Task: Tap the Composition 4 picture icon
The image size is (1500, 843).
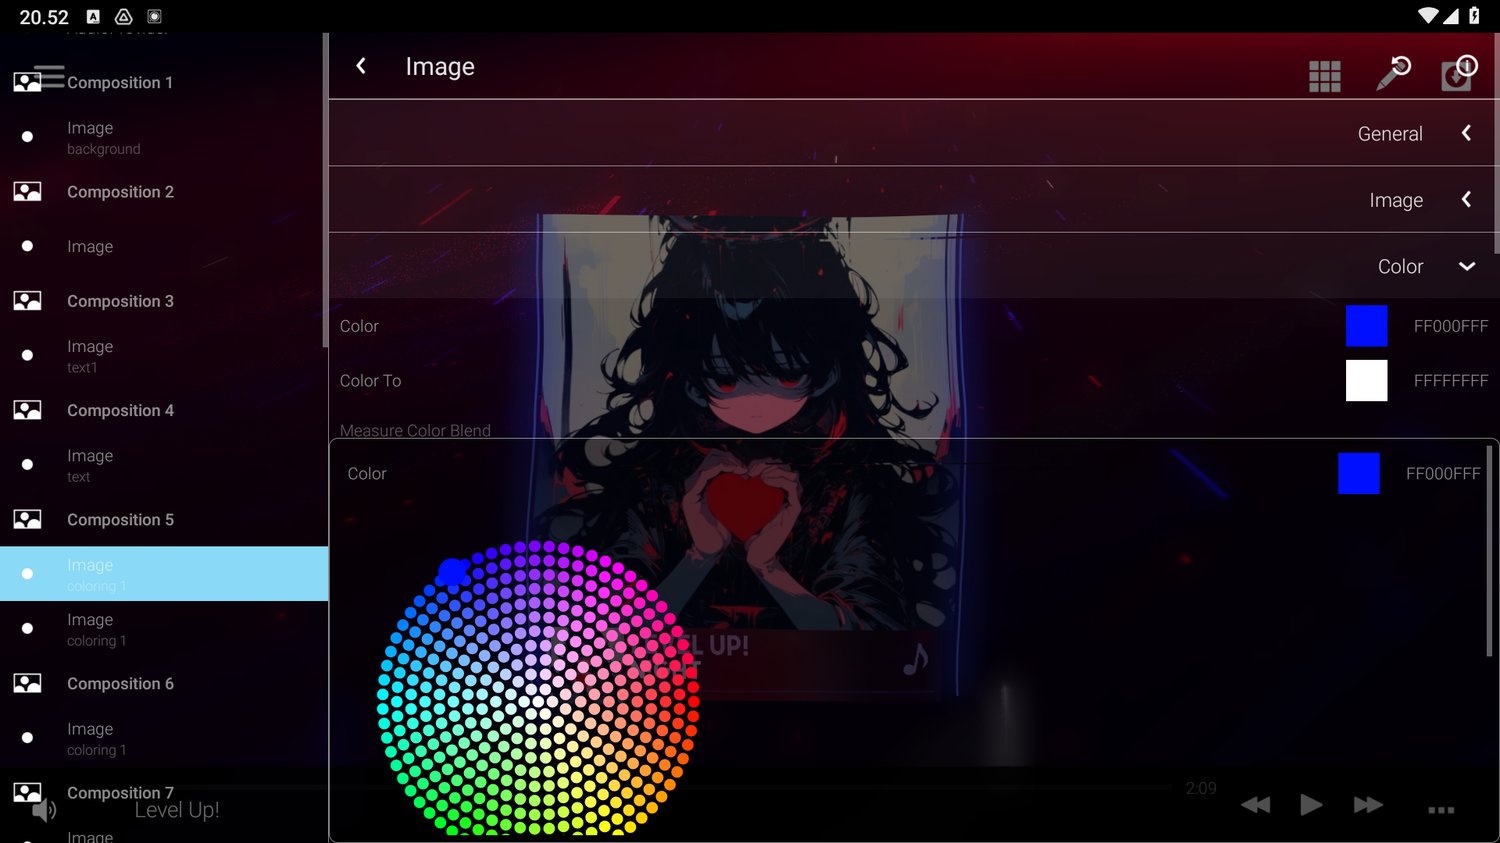Action: point(27,410)
